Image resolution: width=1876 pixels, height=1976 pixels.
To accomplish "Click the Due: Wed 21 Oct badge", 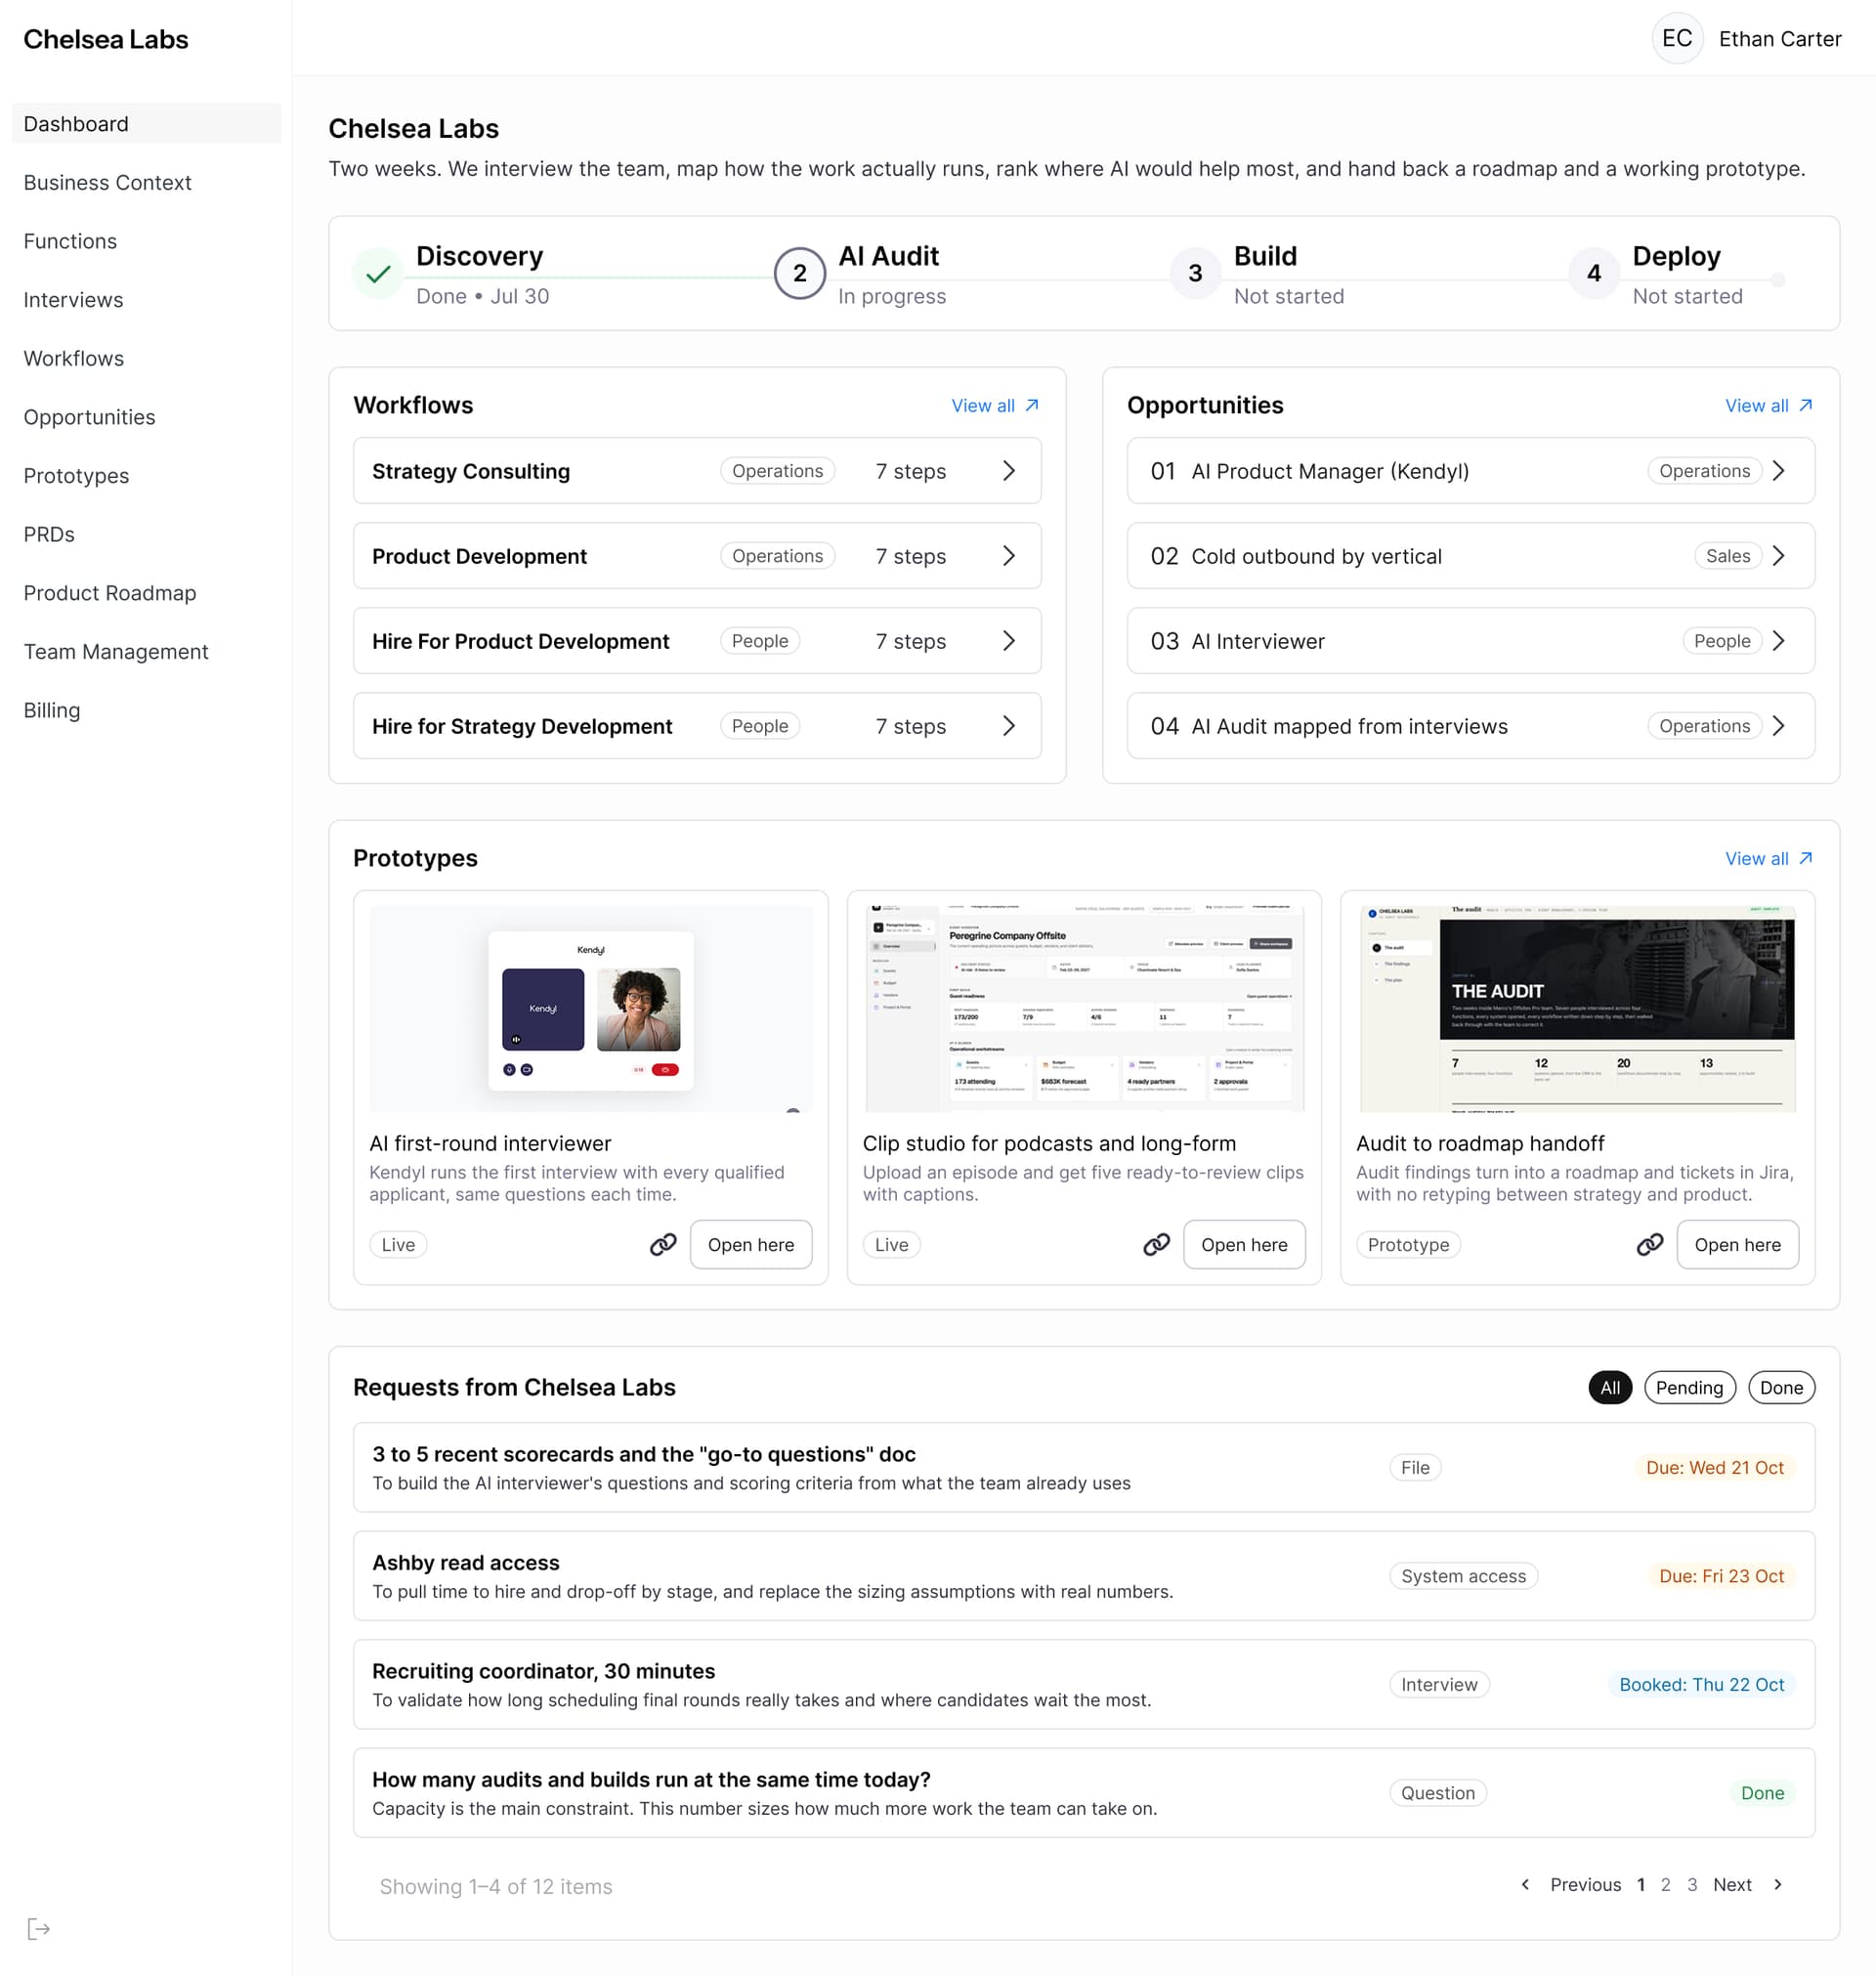I will [1715, 1468].
